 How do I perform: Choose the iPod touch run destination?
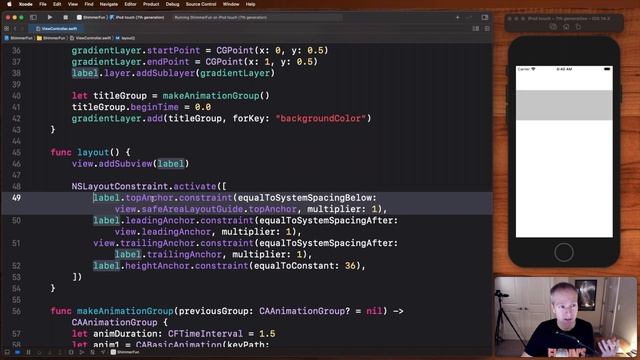point(137,18)
